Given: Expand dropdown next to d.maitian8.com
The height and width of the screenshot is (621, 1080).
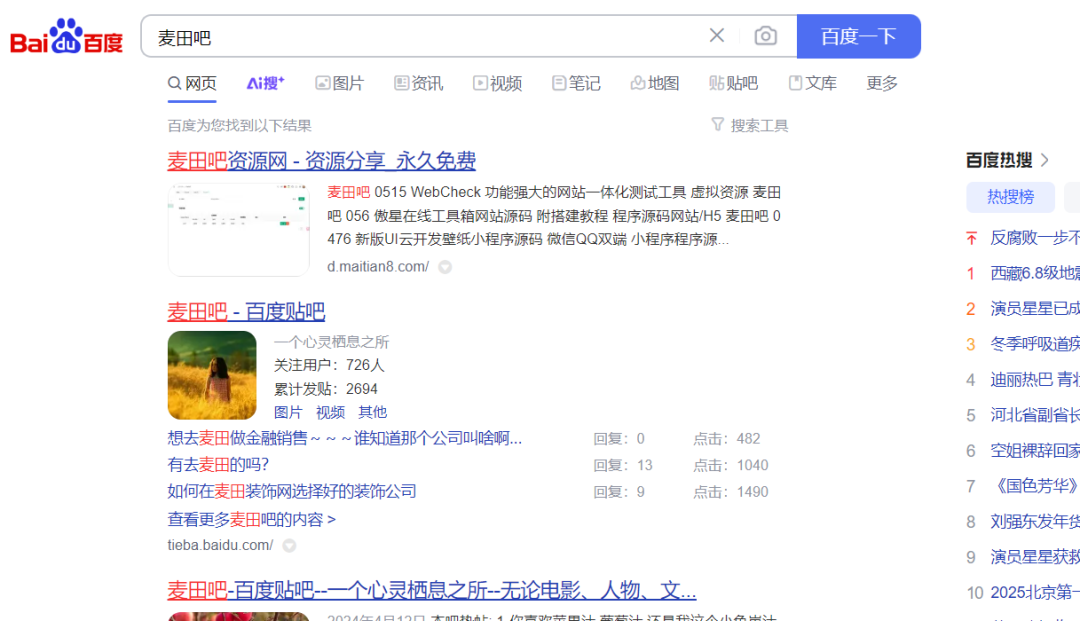Looking at the screenshot, I should point(445,267).
